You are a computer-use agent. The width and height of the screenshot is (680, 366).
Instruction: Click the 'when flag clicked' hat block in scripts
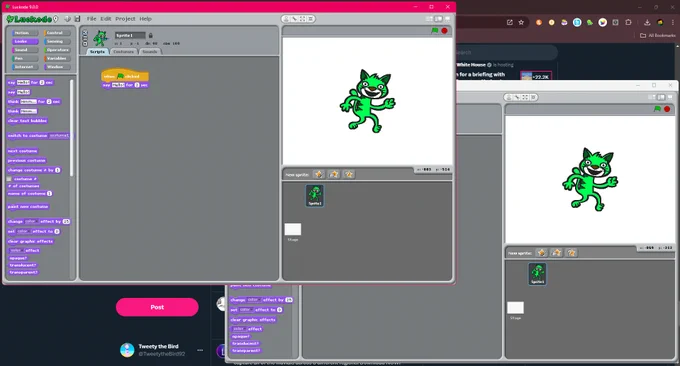(124, 75)
